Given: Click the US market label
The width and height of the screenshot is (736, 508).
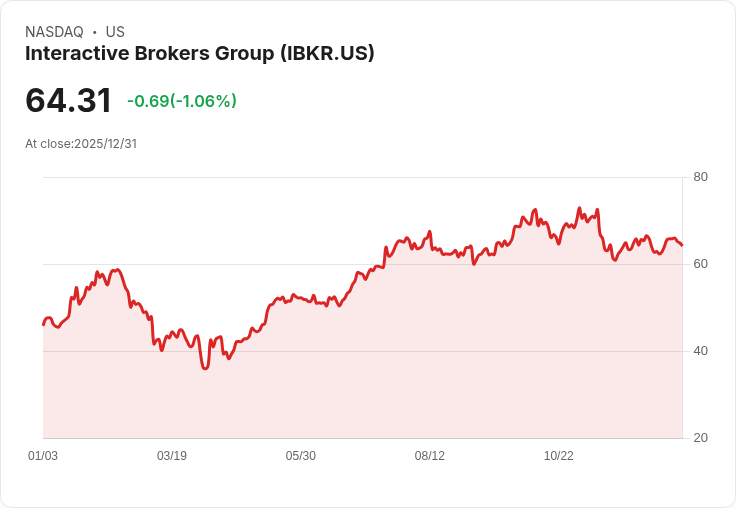Looking at the screenshot, I should (115, 32).
